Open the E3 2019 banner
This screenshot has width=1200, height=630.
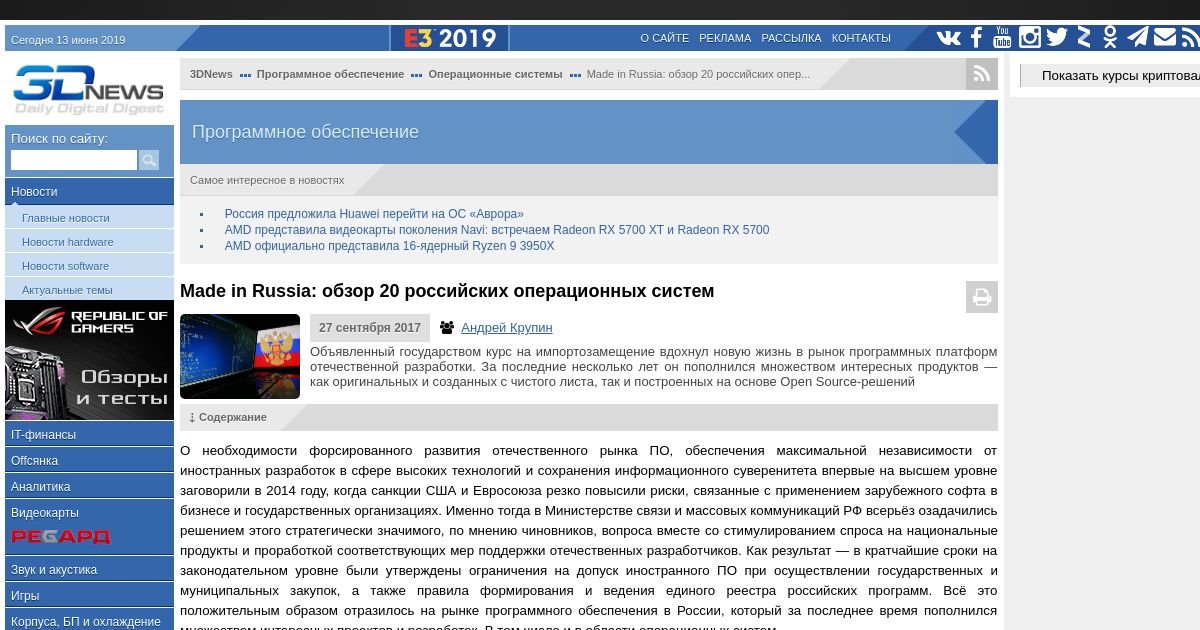click(x=449, y=38)
